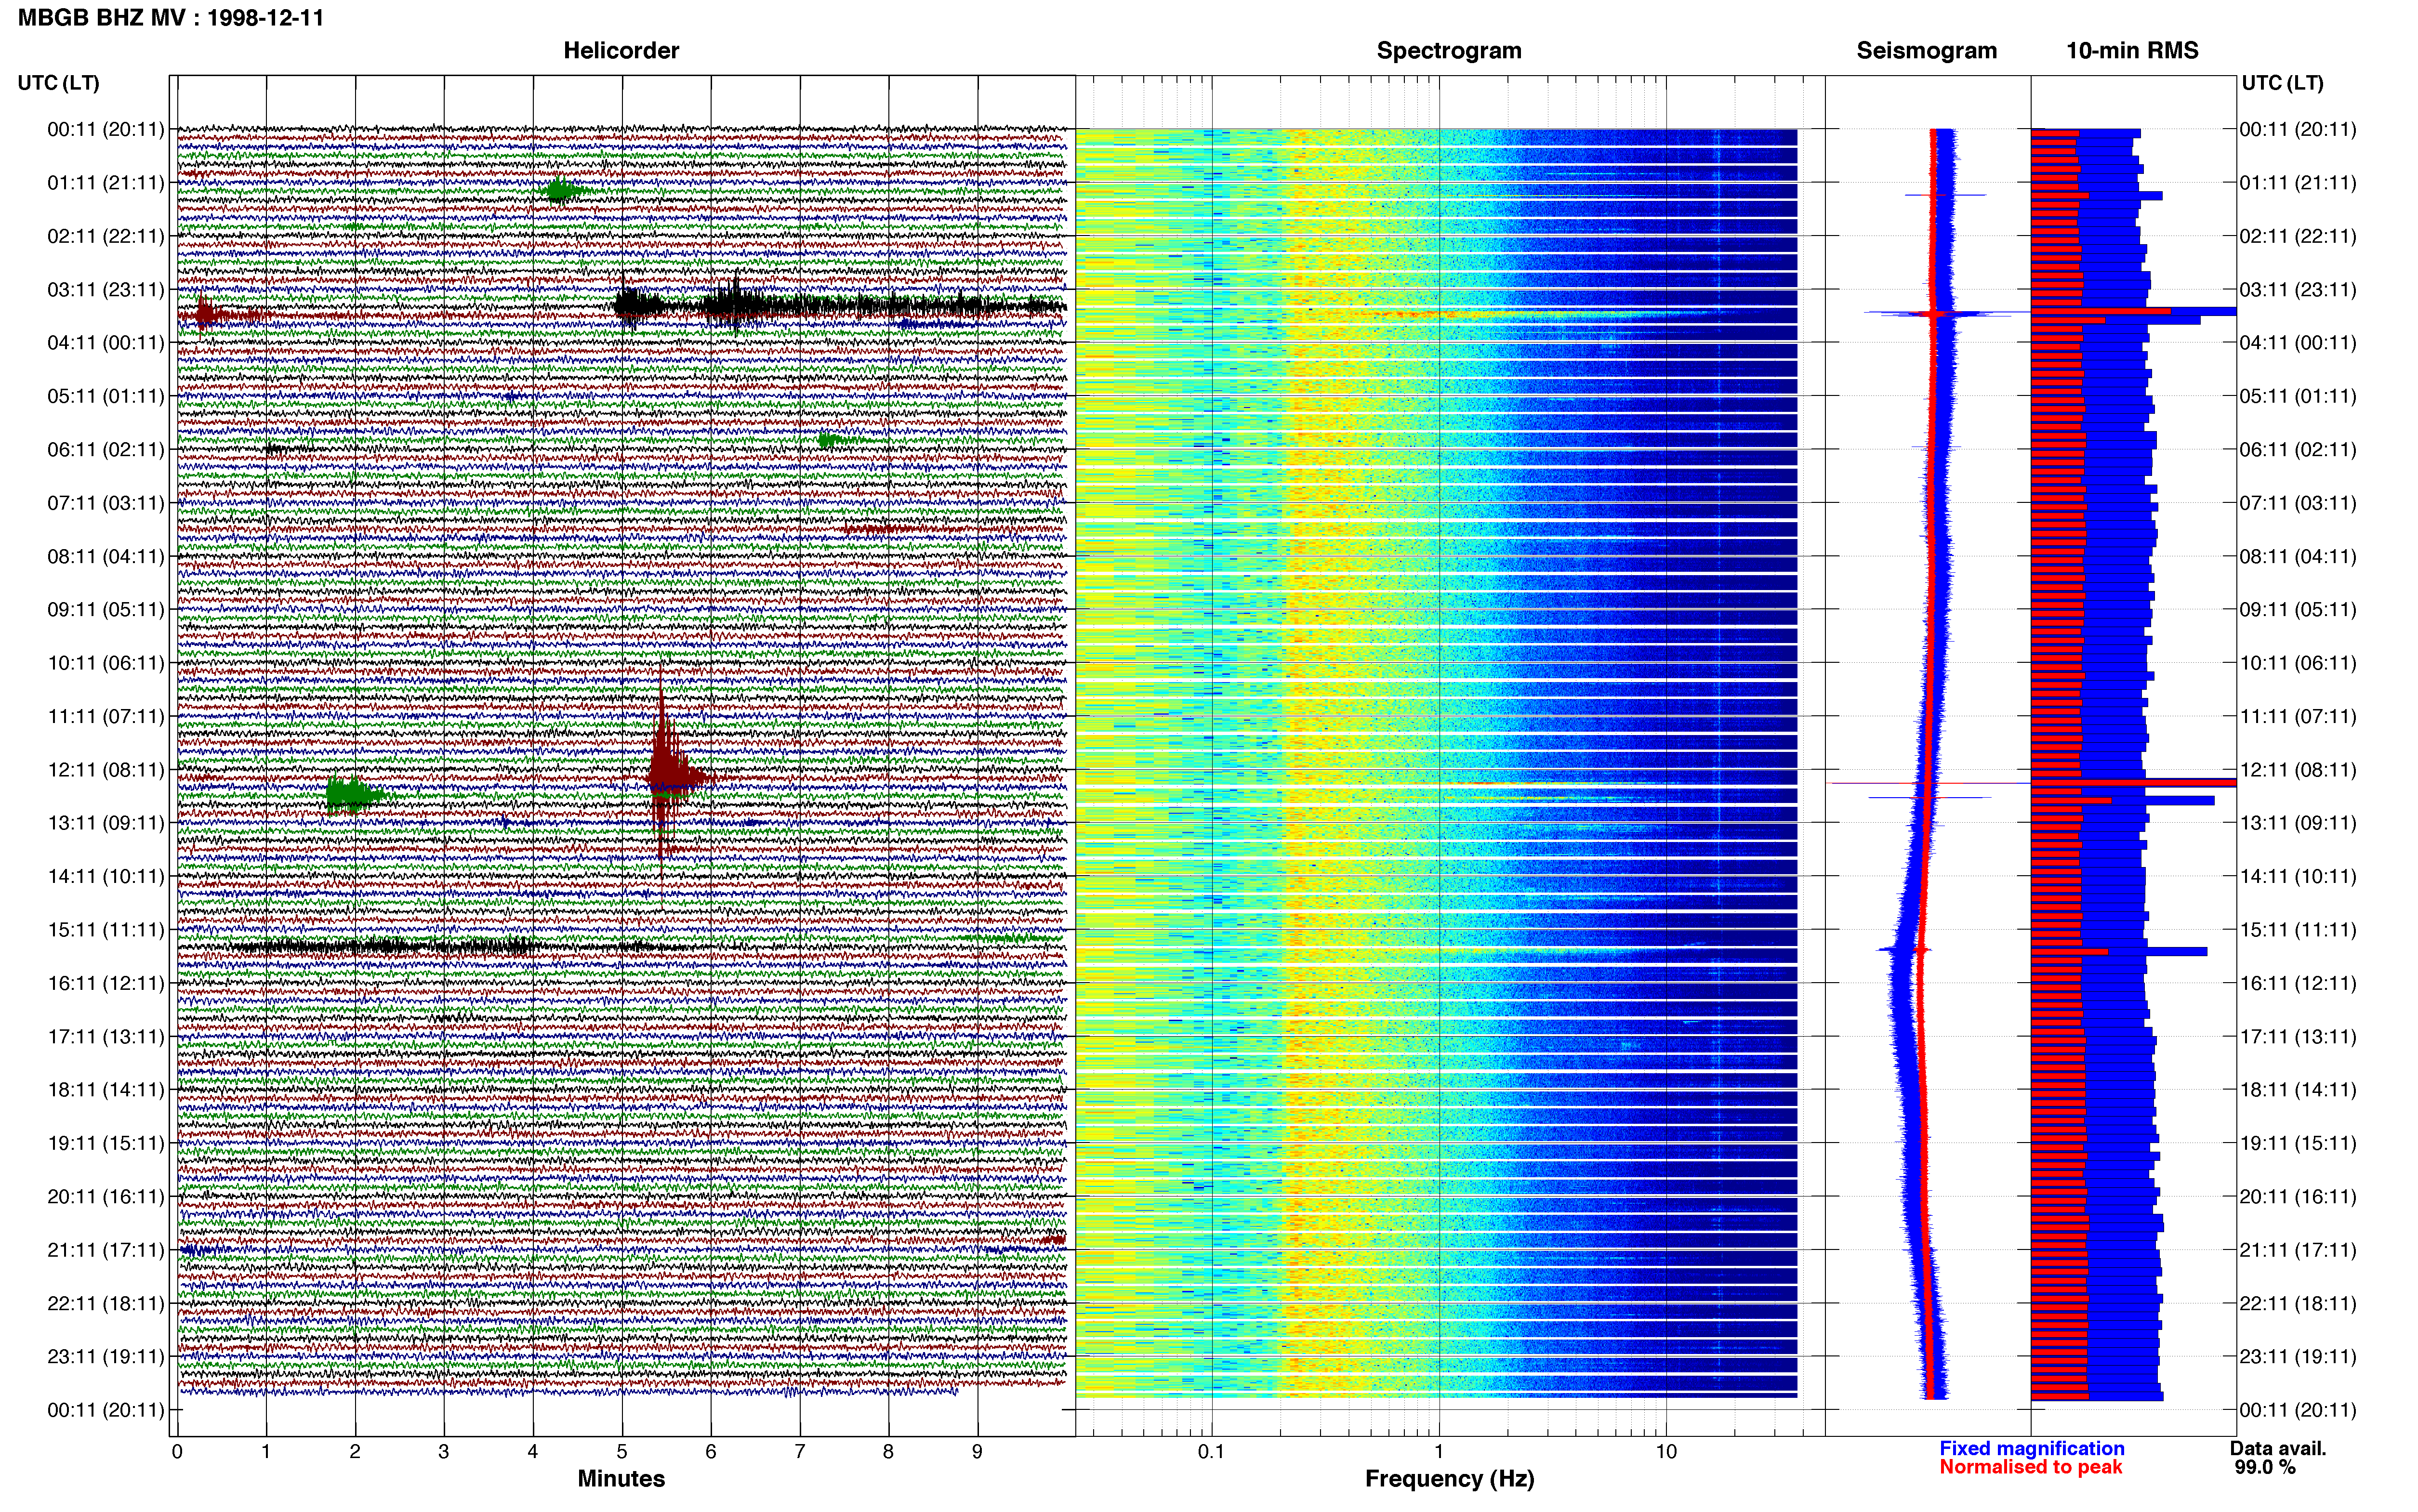Click the UTC (LT) label beside the 10-min RMS heading
The height and width of the screenshot is (1512, 2418).
[x=2282, y=83]
